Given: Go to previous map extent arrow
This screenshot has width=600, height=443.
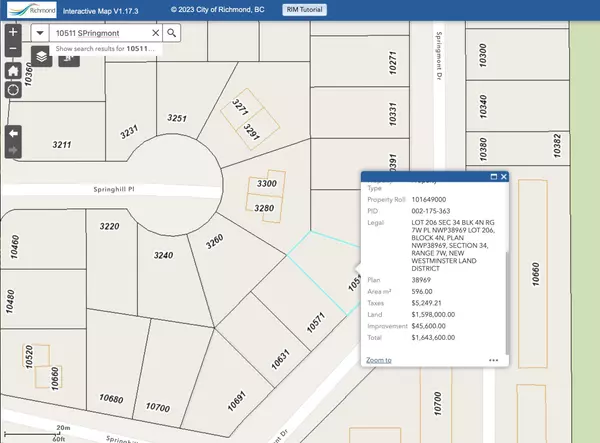Looking at the screenshot, I should click(x=13, y=134).
